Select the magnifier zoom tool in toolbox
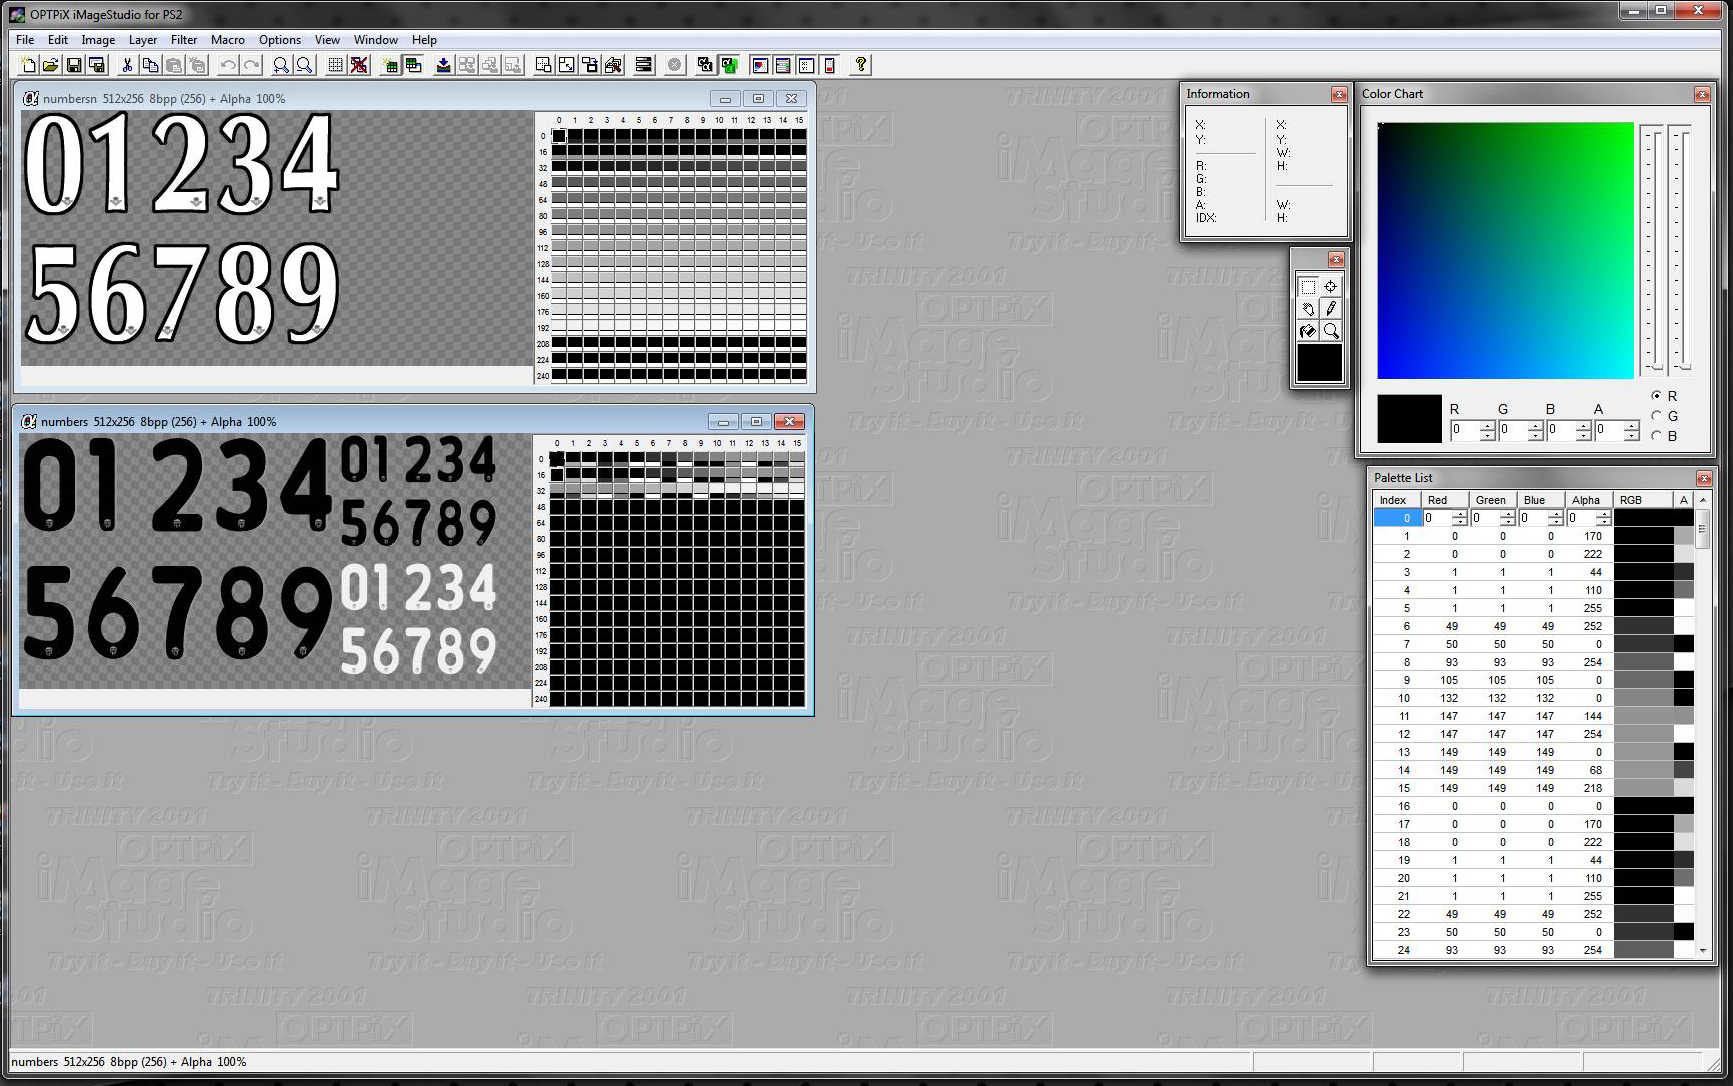This screenshot has height=1086, width=1733. [x=1331, y=331]
